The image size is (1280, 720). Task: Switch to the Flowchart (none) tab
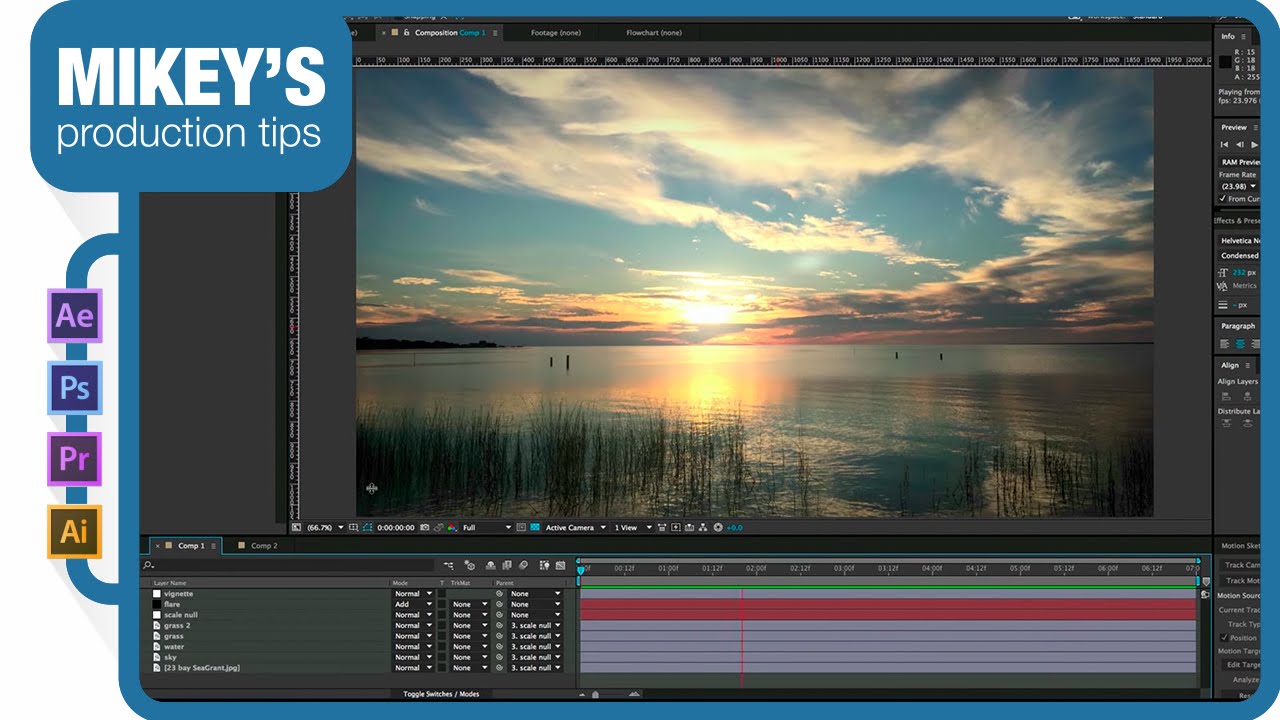click(654, 33)
